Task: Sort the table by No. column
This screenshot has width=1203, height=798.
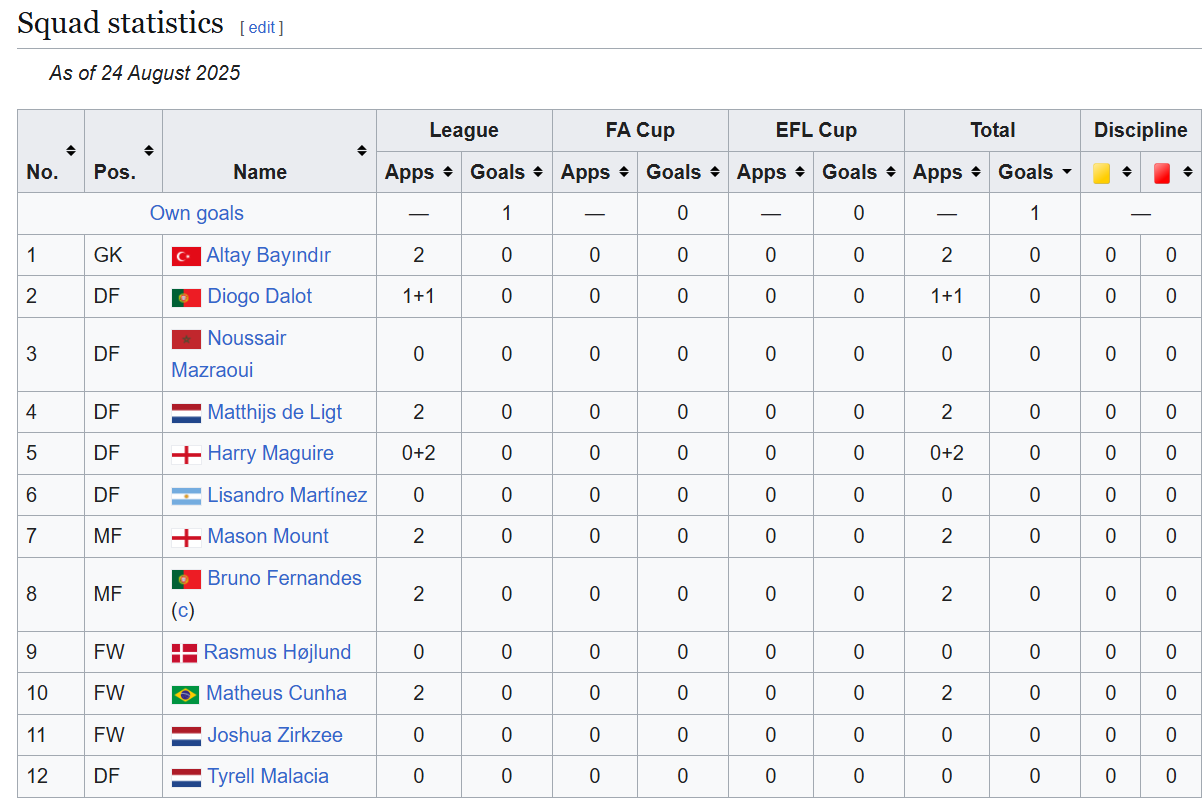Action: point(71,151)
